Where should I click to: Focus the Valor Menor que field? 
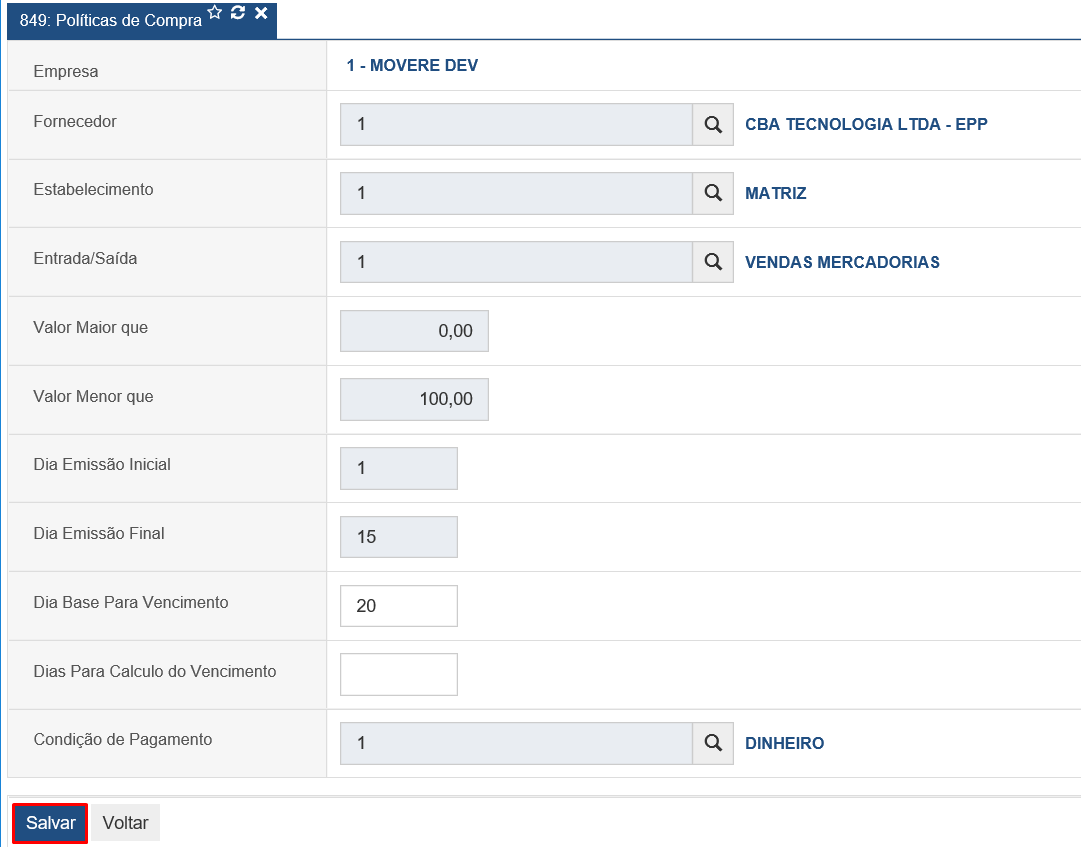(414, 399)
